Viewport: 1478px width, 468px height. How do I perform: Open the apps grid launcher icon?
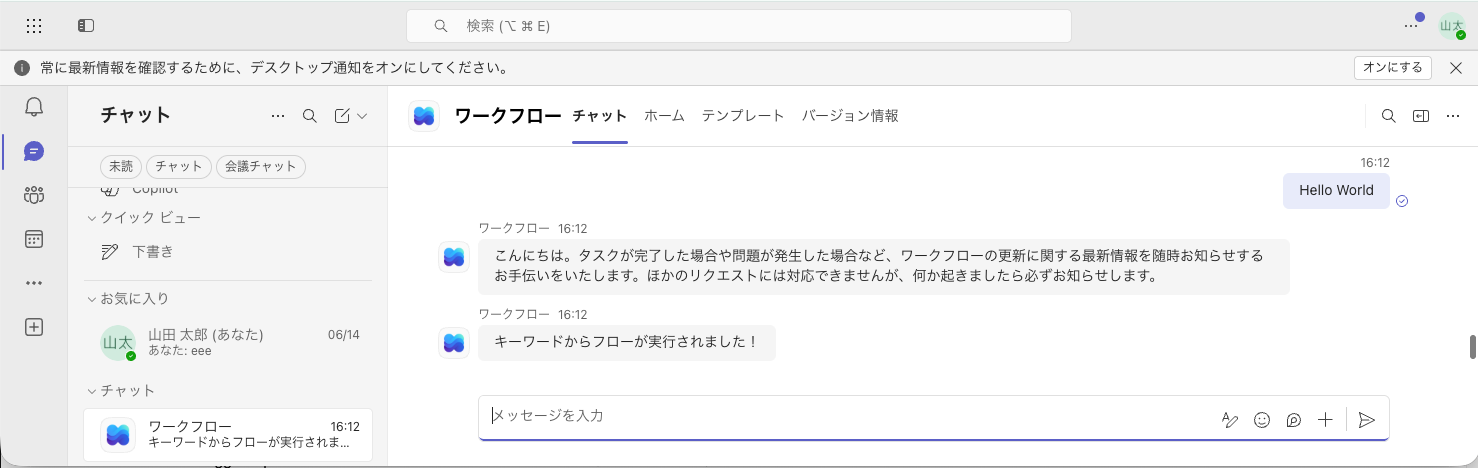34,26
